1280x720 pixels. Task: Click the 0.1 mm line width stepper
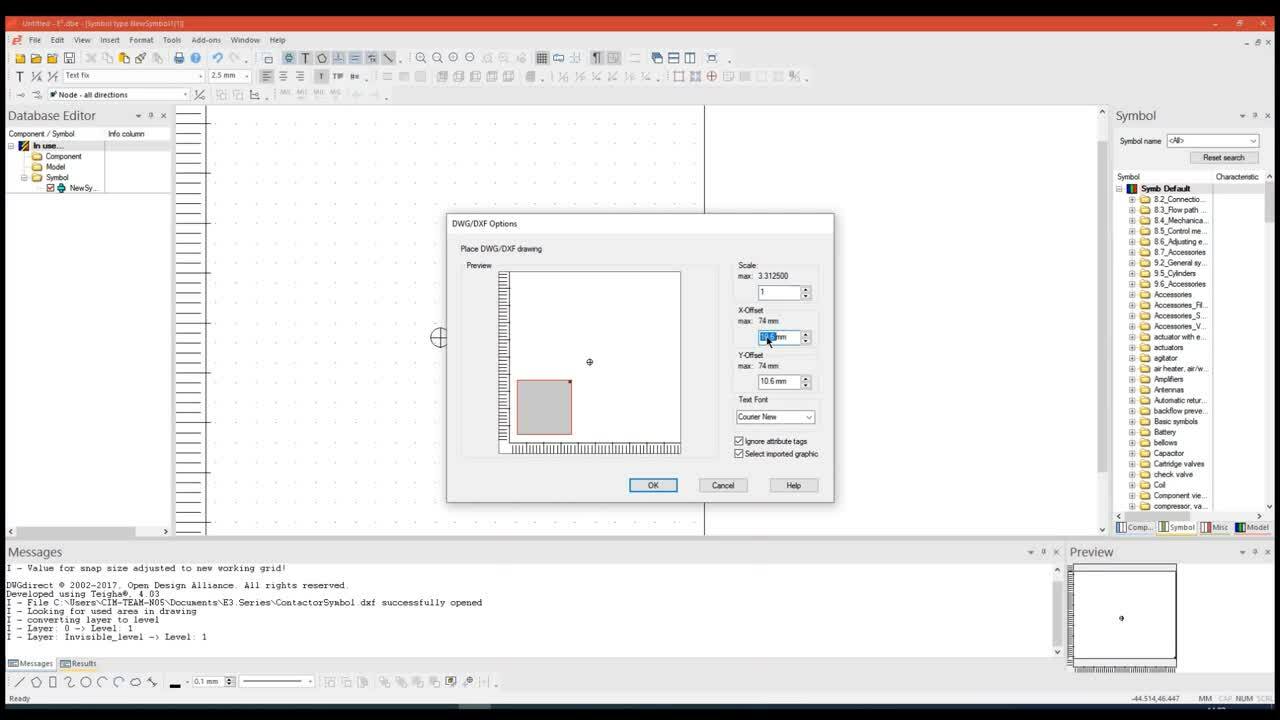click(229, 682)
